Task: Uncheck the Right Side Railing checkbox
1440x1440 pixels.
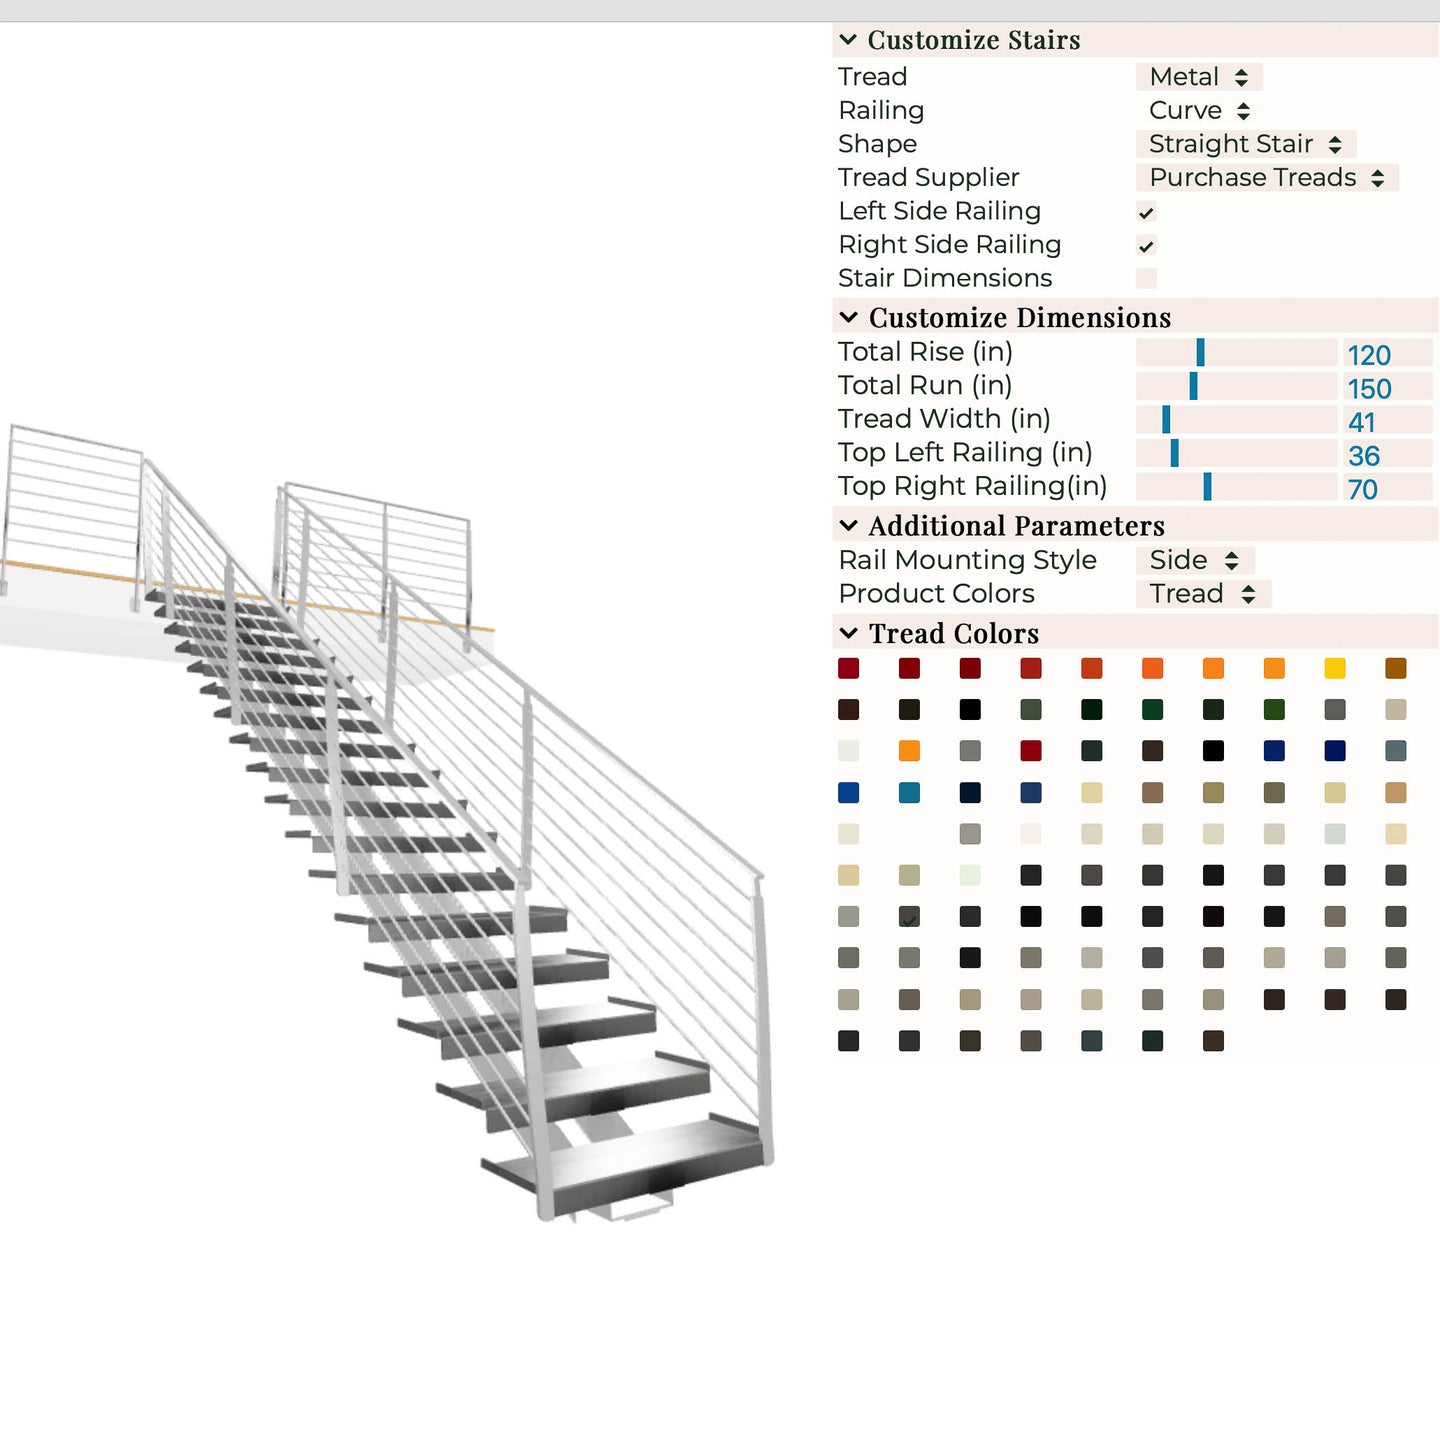Action: (1146, 246)
